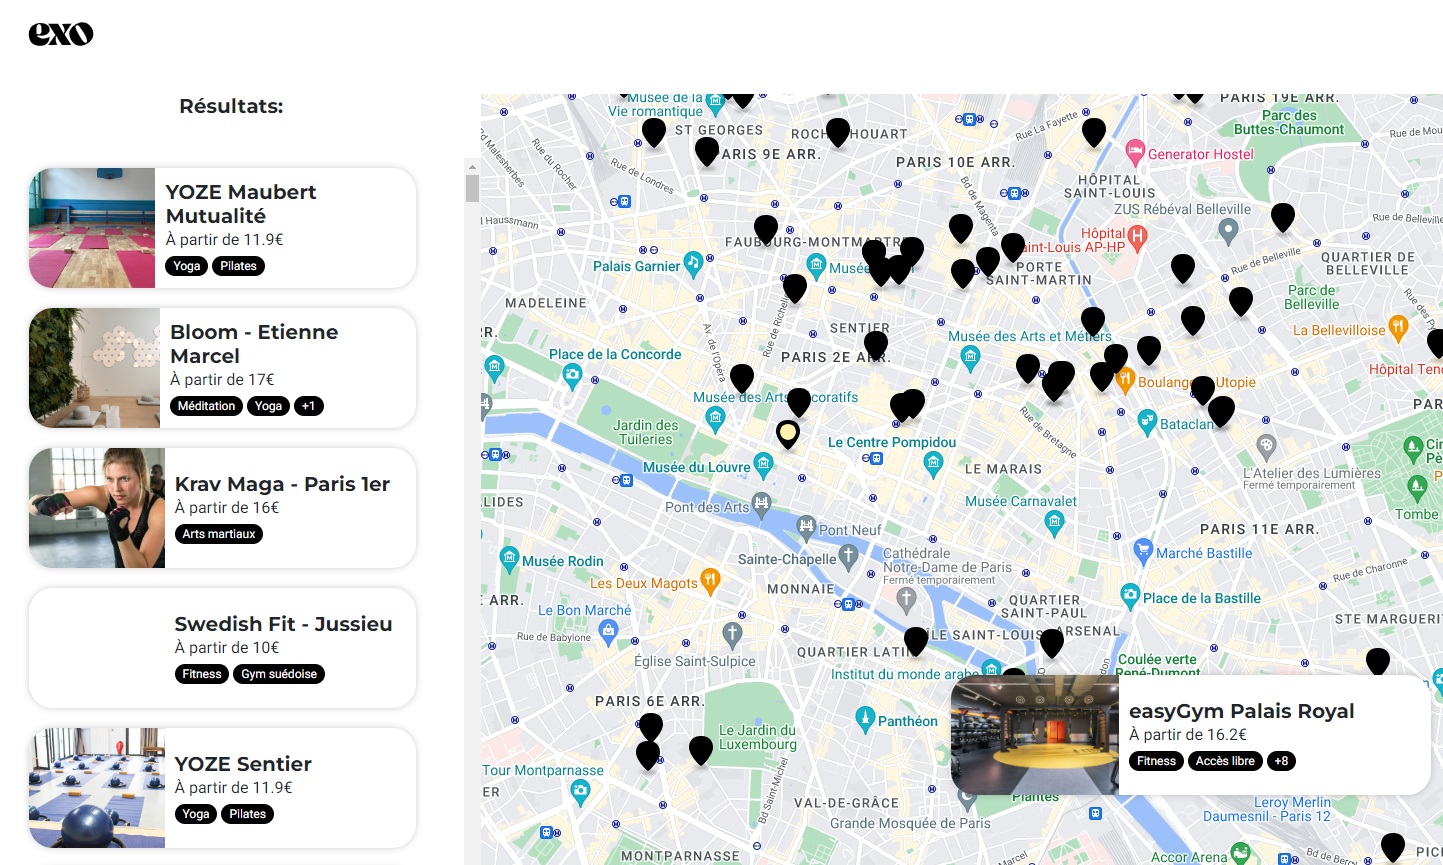This screenshot has width=1443, height=865.
Task: Open the Bloom - Etienne Marcel listing
Action: pos(223,368)
